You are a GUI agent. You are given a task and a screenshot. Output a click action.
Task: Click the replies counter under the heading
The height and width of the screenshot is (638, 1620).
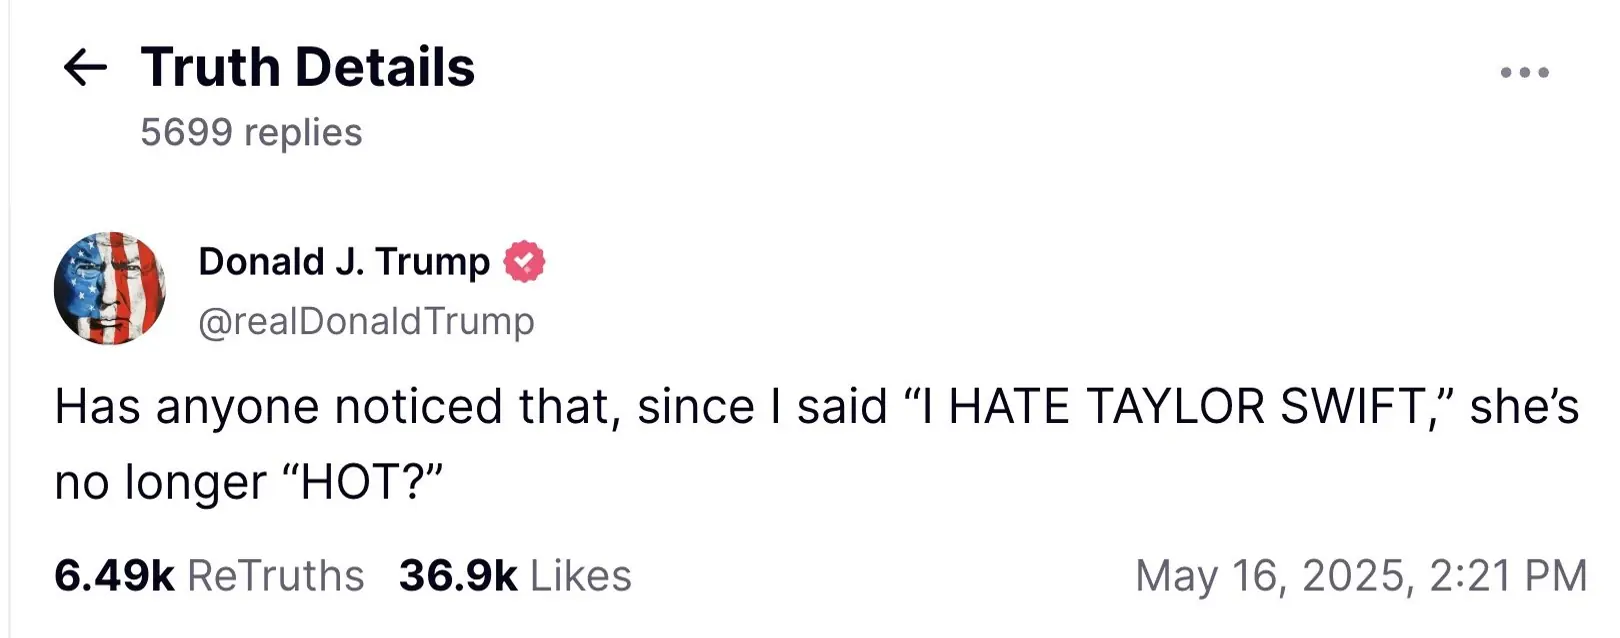click(x=250, y=131)
